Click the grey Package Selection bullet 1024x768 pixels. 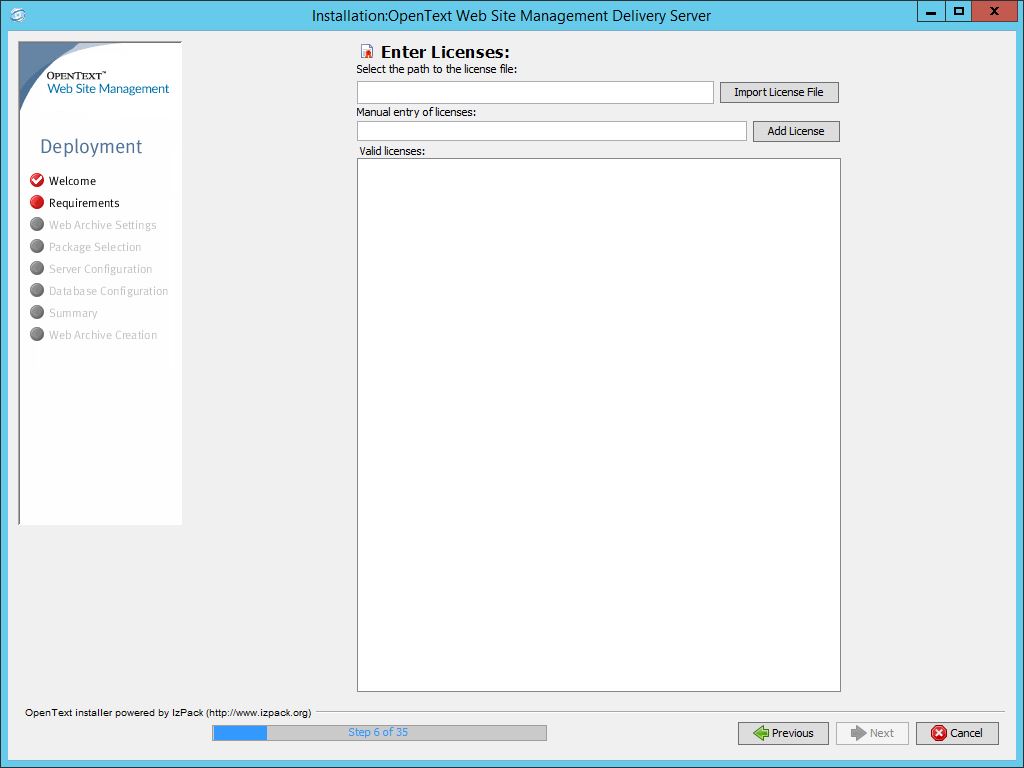pos(37,246)
